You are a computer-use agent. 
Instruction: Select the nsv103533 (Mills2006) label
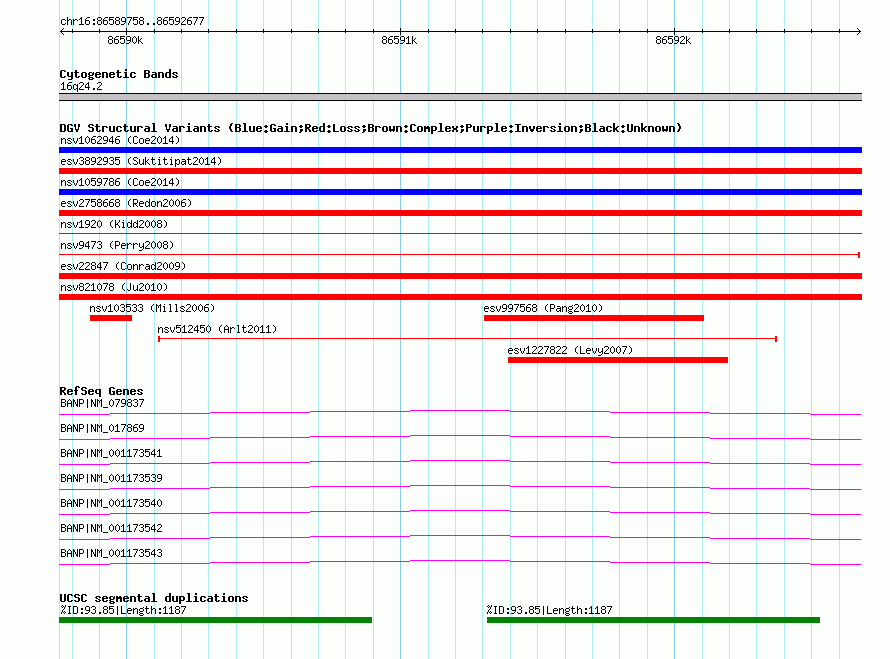point(152,308)
